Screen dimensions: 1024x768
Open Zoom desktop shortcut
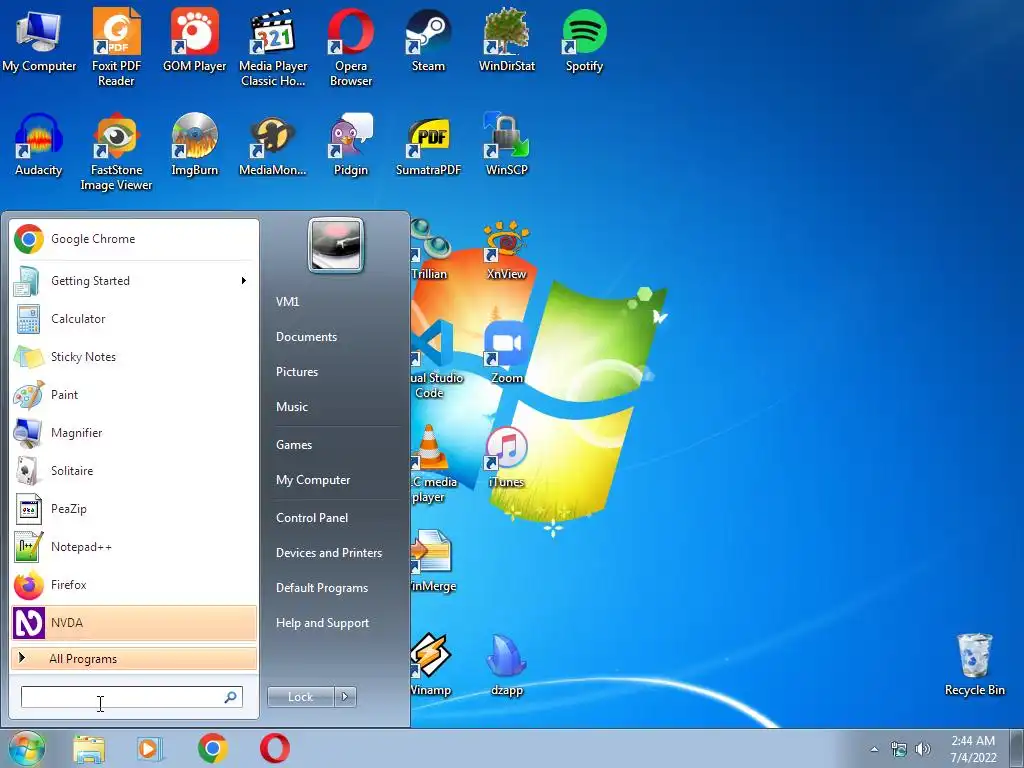pyautogui.click(x=506, y=353)
